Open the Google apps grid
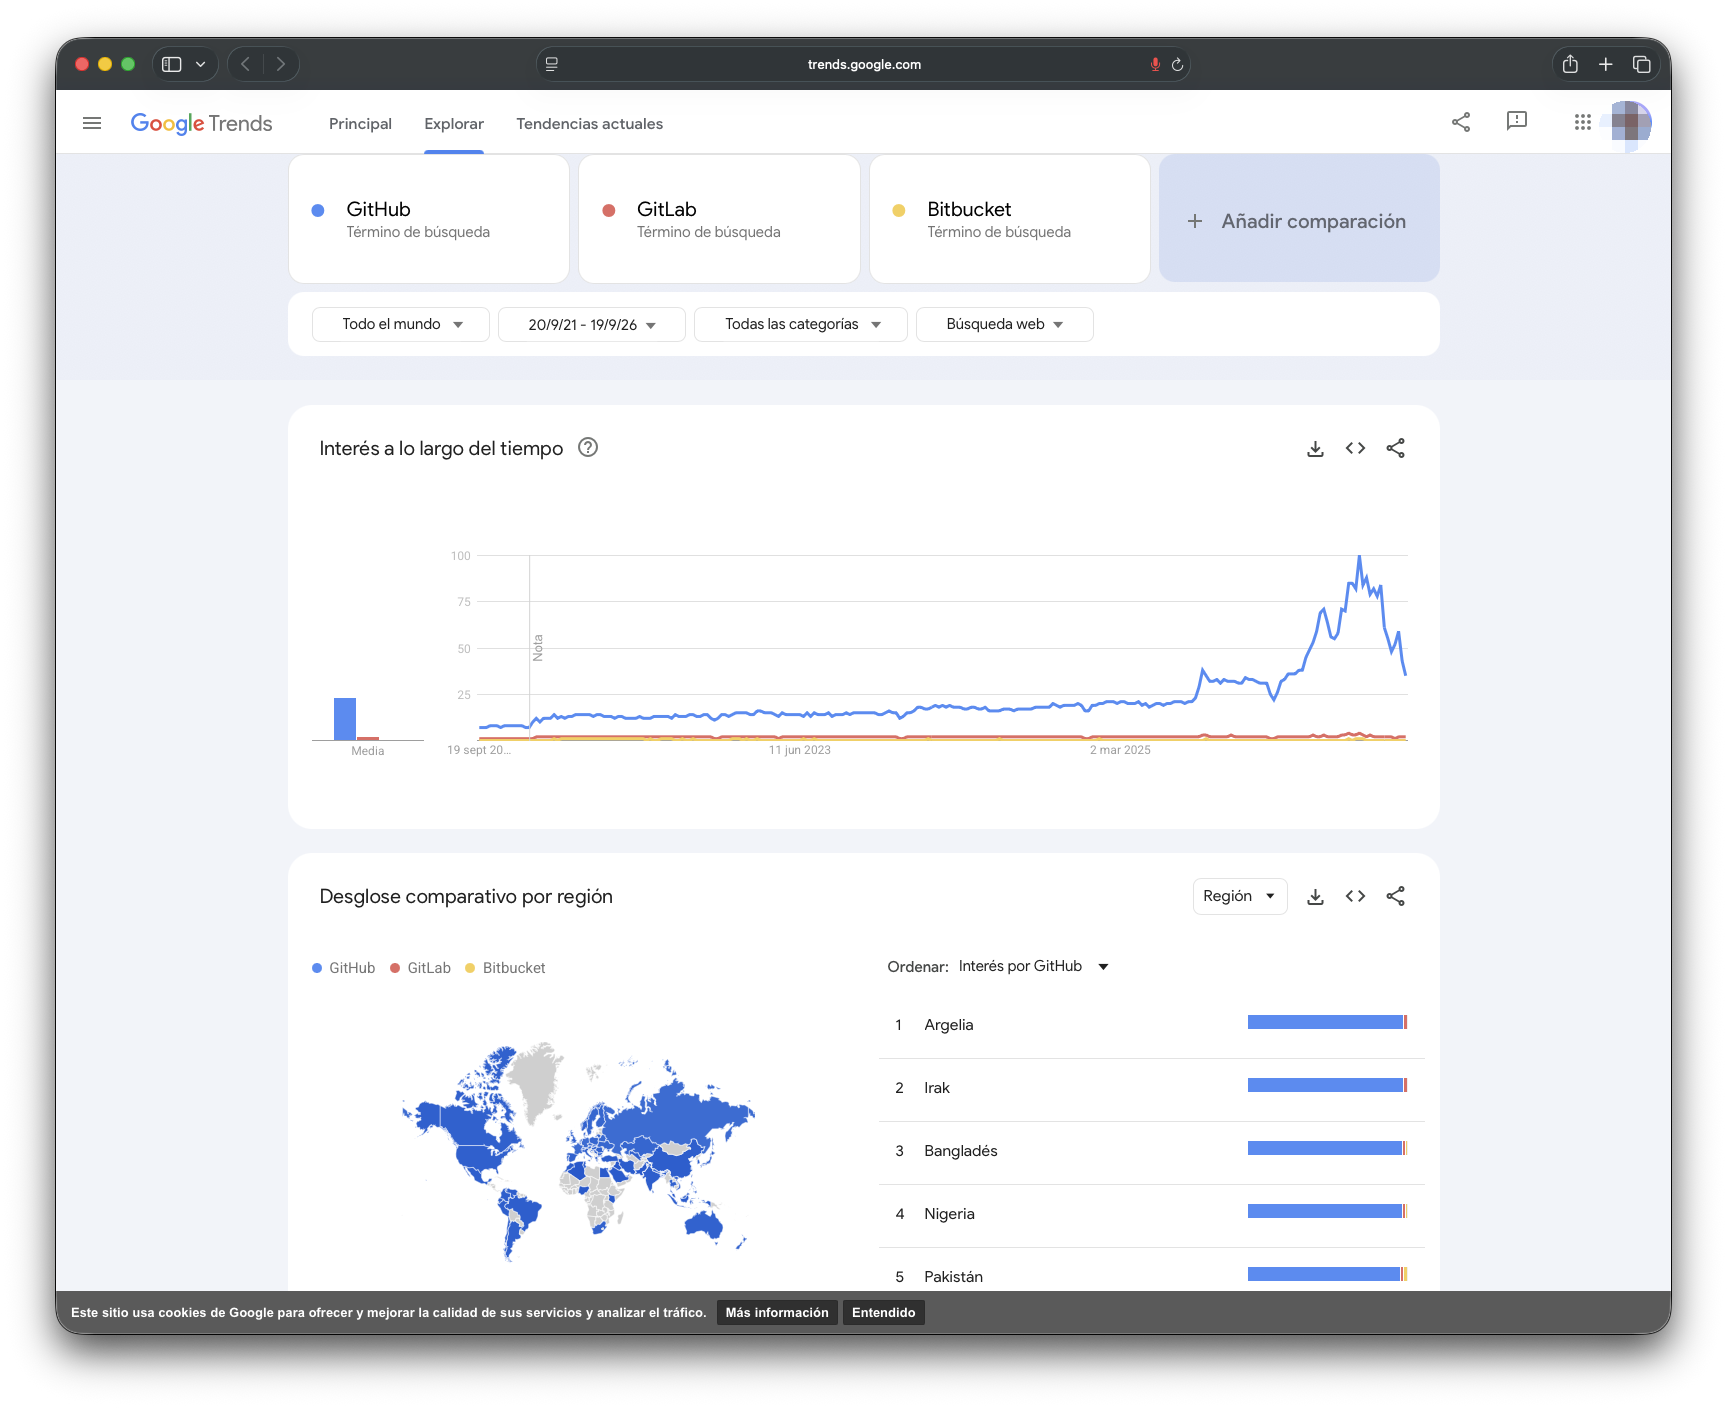The image size is (1727, 1408). 1582,122
